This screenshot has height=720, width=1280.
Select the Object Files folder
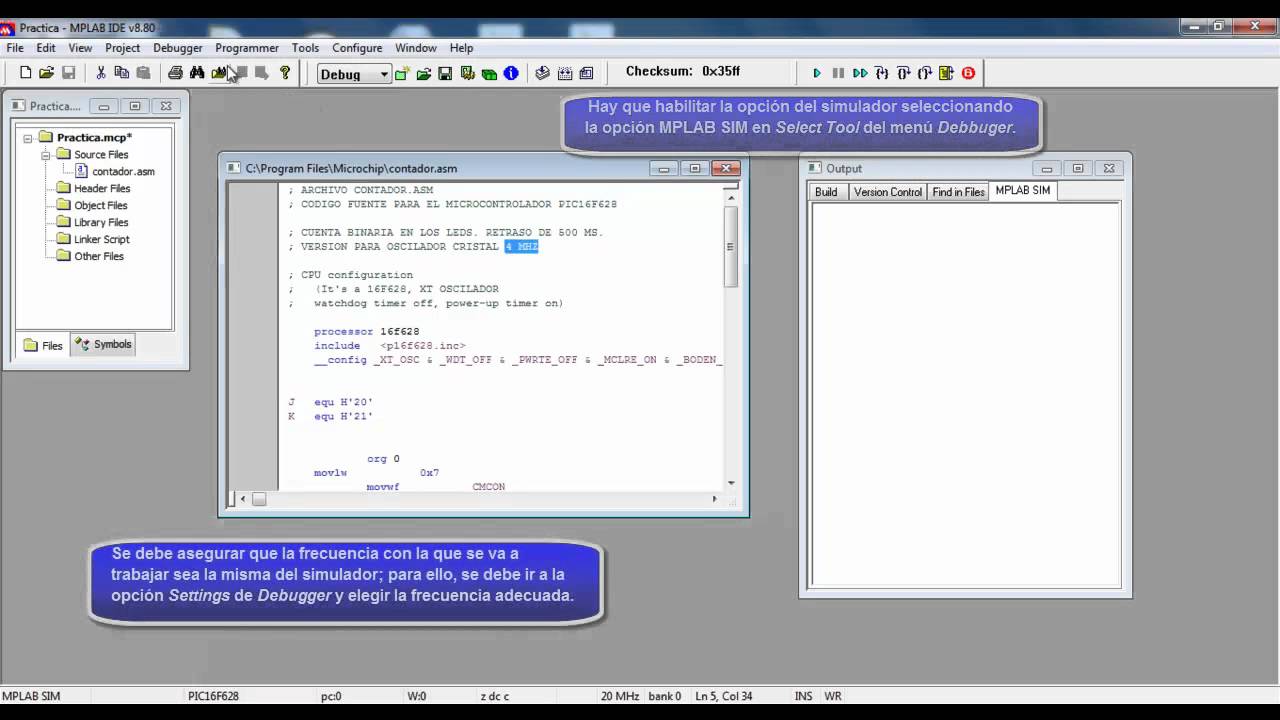[92, 206]
